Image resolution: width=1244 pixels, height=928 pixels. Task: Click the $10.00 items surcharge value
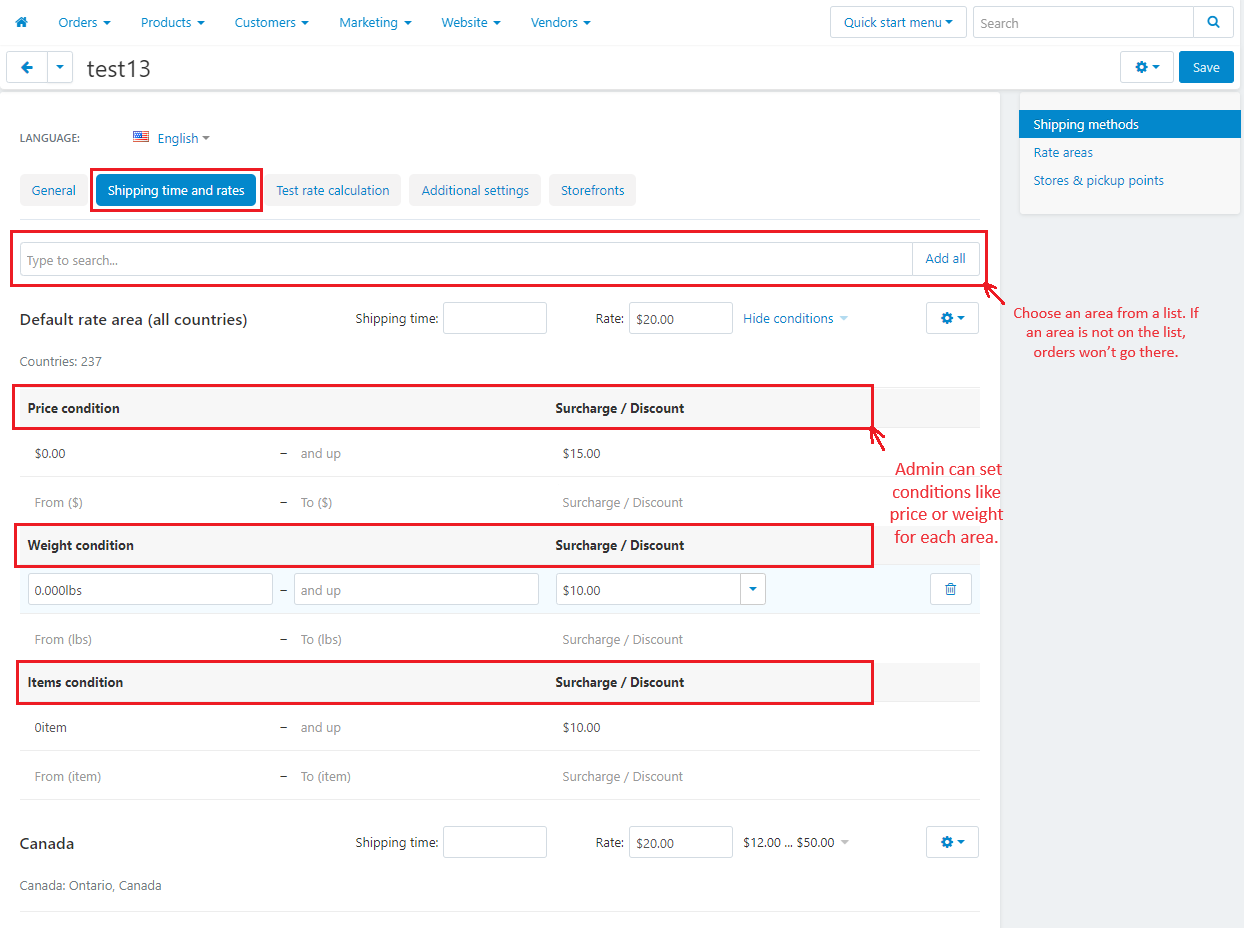[582, 727]
